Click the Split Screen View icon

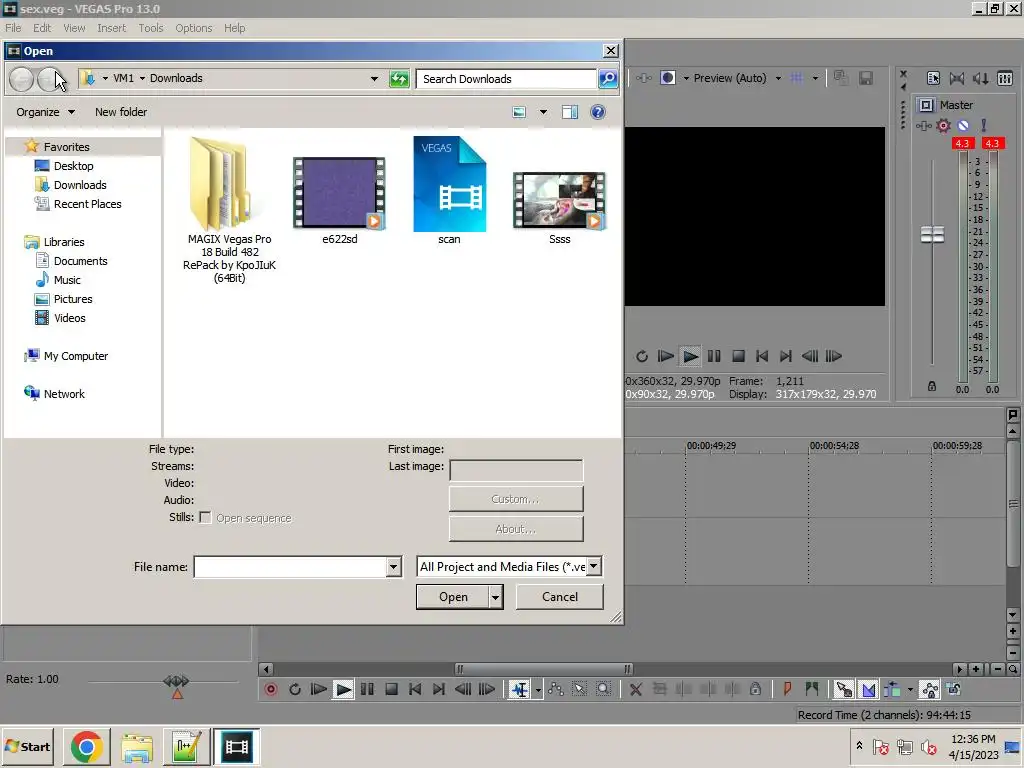click(668, 78)
